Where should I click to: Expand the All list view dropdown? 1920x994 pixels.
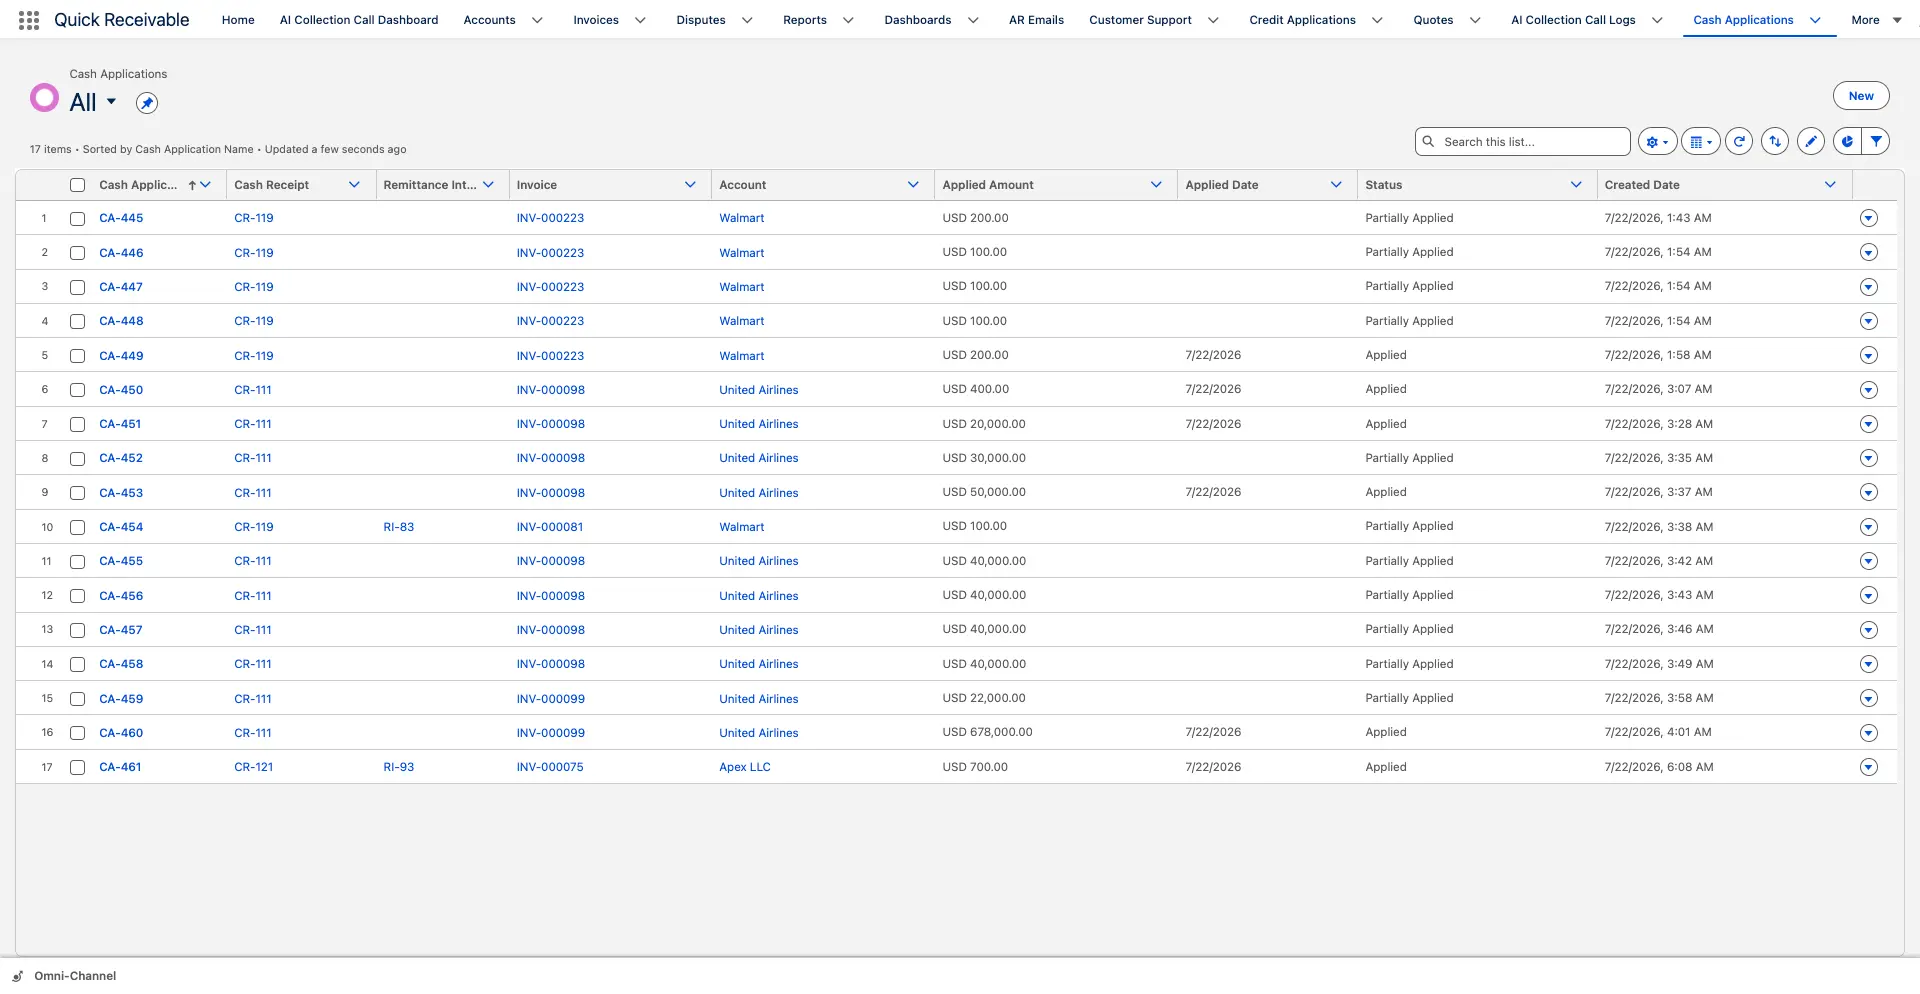click(111, 102)
